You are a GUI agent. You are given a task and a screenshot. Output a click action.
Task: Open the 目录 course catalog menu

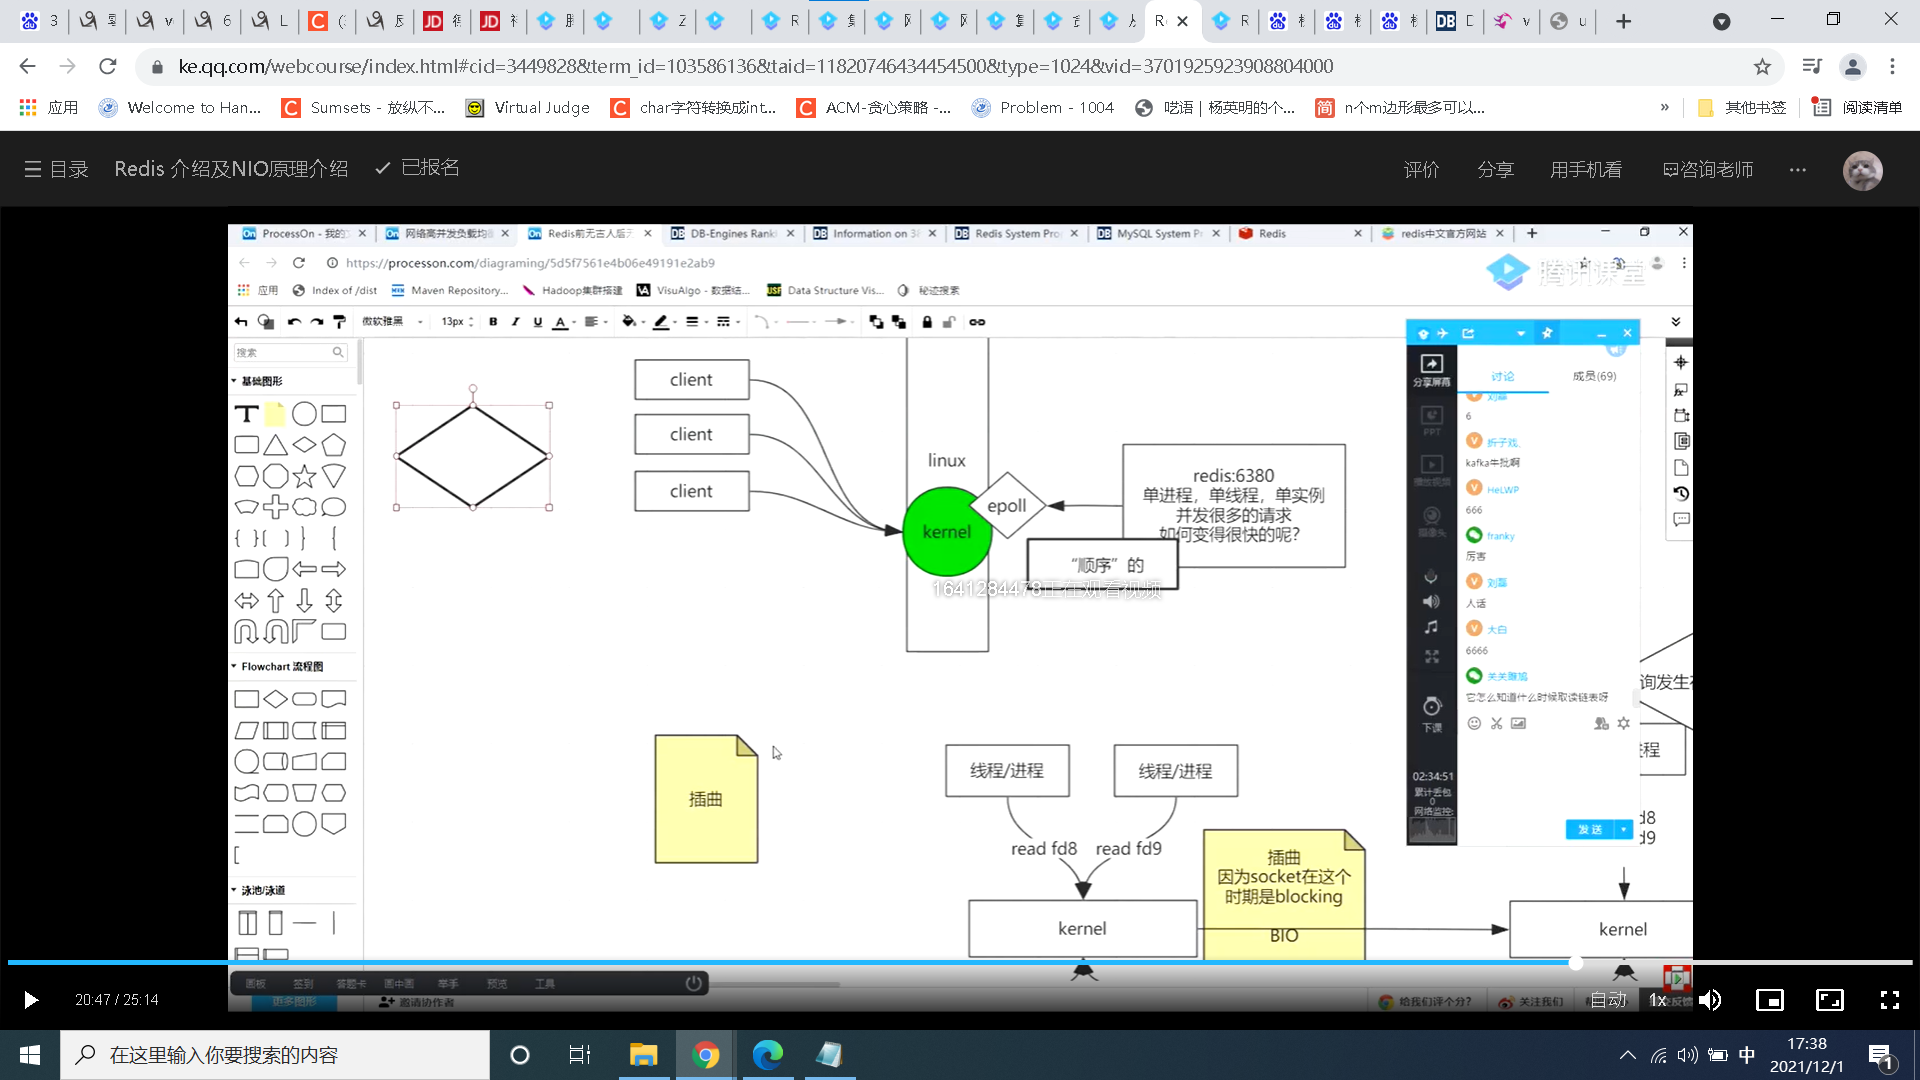56,169
